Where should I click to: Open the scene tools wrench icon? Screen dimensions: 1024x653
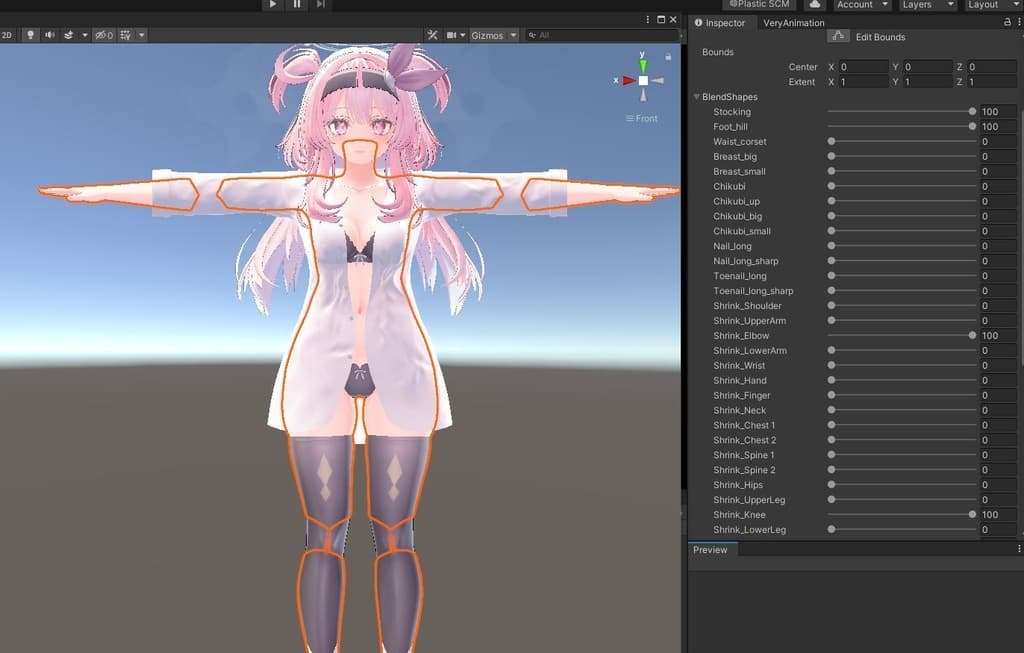[x=432, y=35]
